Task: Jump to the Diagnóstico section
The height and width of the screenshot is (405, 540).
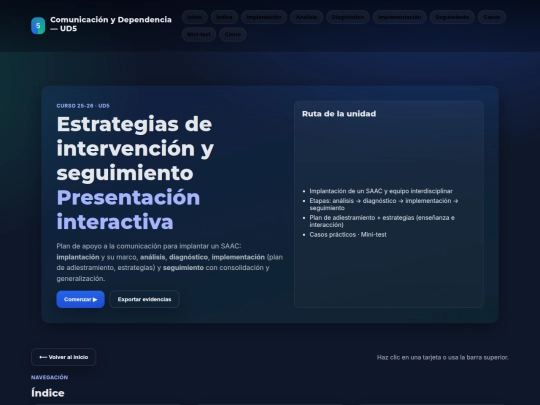Action: (348, 17)
